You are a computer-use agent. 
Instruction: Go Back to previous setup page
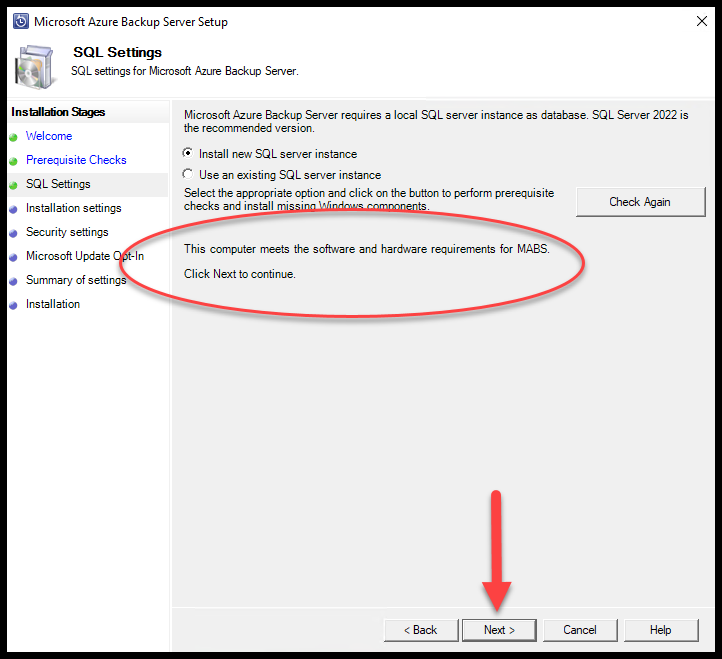[420, 630]
